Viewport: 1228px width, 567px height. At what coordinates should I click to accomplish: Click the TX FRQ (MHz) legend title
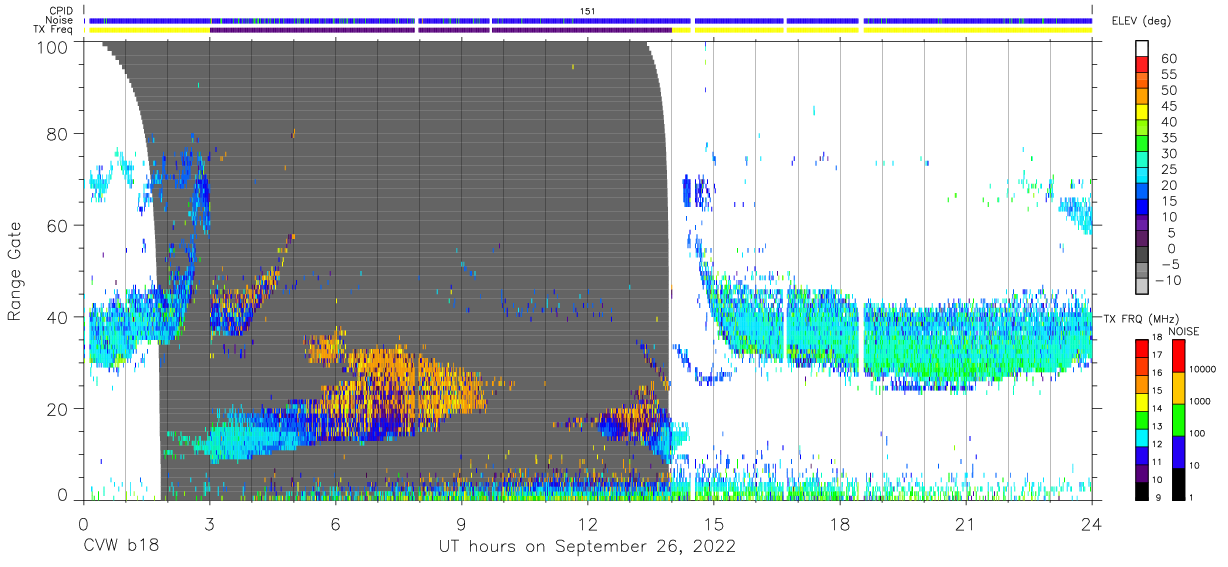(1141, 318)
